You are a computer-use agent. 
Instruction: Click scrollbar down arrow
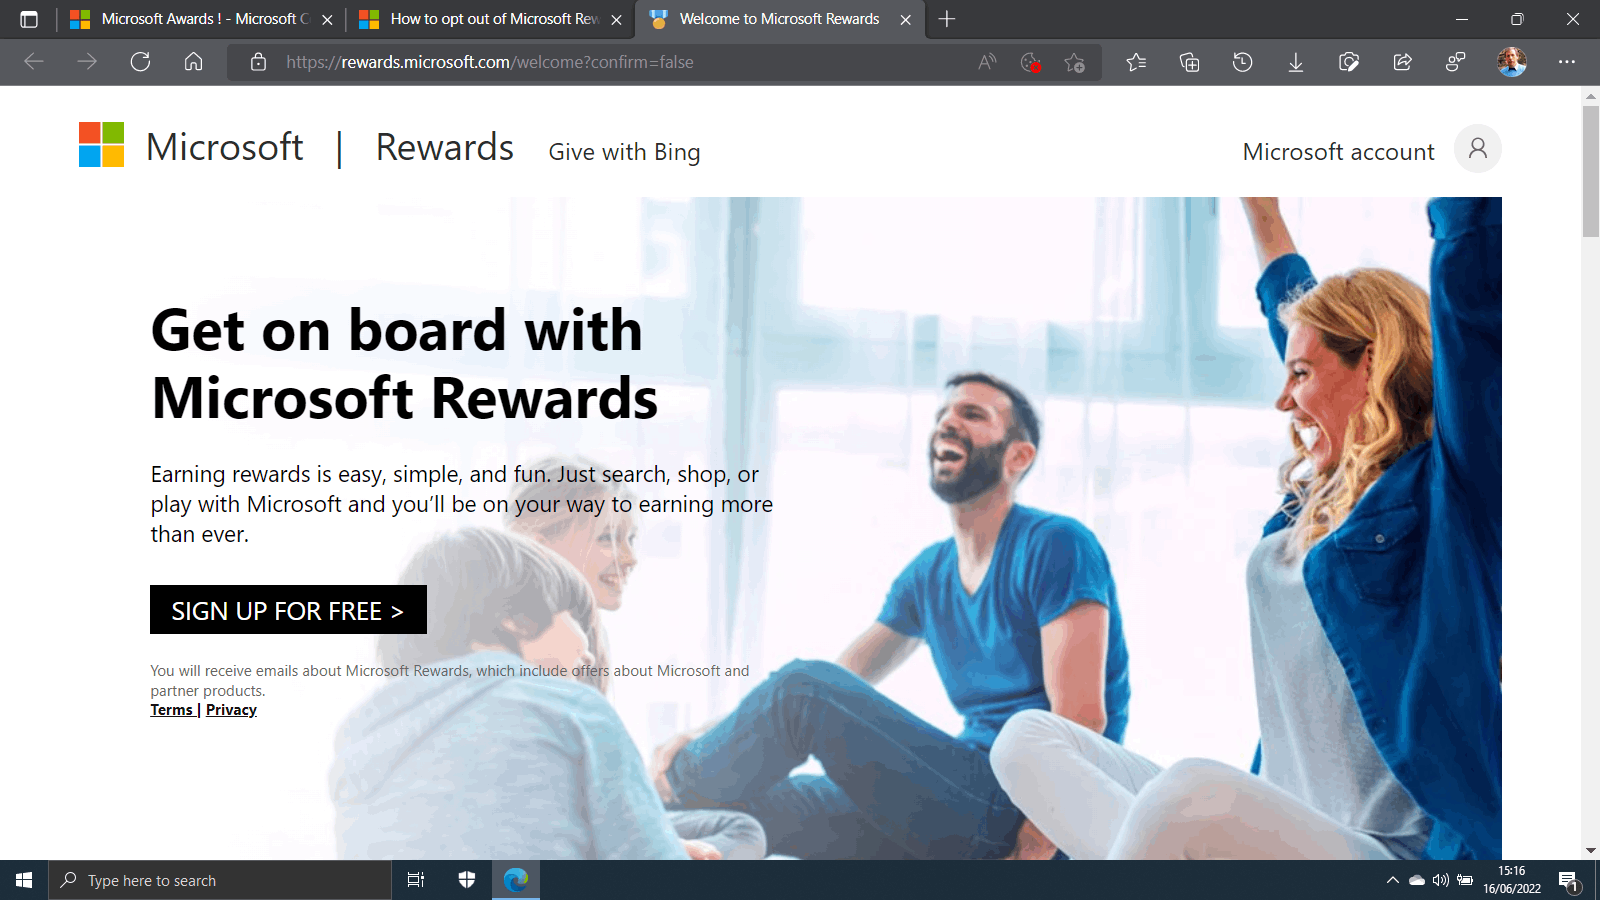[1591, 851]
